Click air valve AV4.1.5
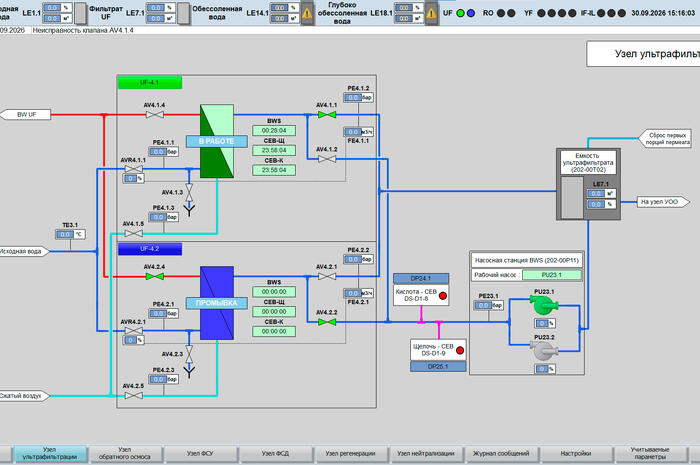 point(133,233)
